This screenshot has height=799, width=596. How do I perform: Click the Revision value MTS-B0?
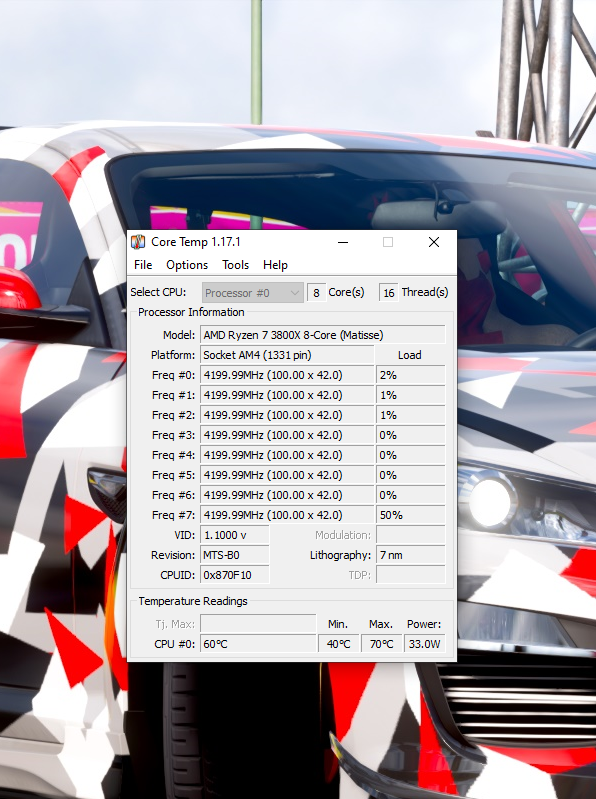click(235, 555)
